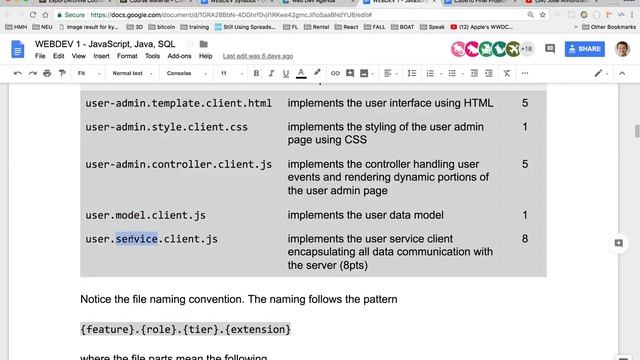The height and width of the screenshot is (360, 640).
Task: Open the Other Bookmarks folder
Action: pyautogui.click(x=609, y=27)
